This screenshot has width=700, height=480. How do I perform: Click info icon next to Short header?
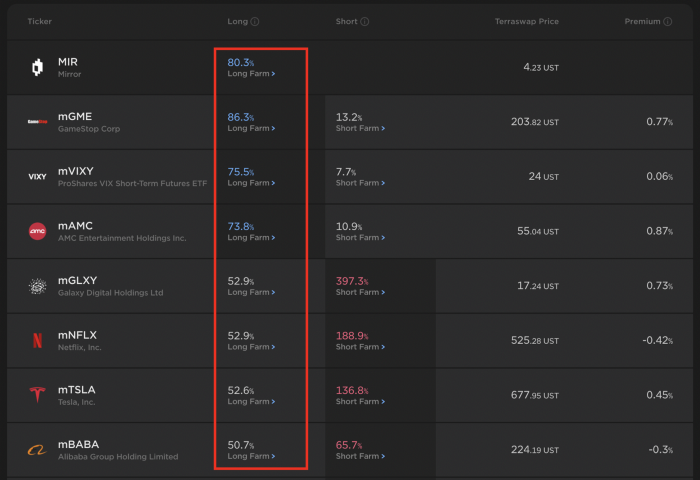pyautogui.click(x=365, y=21)
